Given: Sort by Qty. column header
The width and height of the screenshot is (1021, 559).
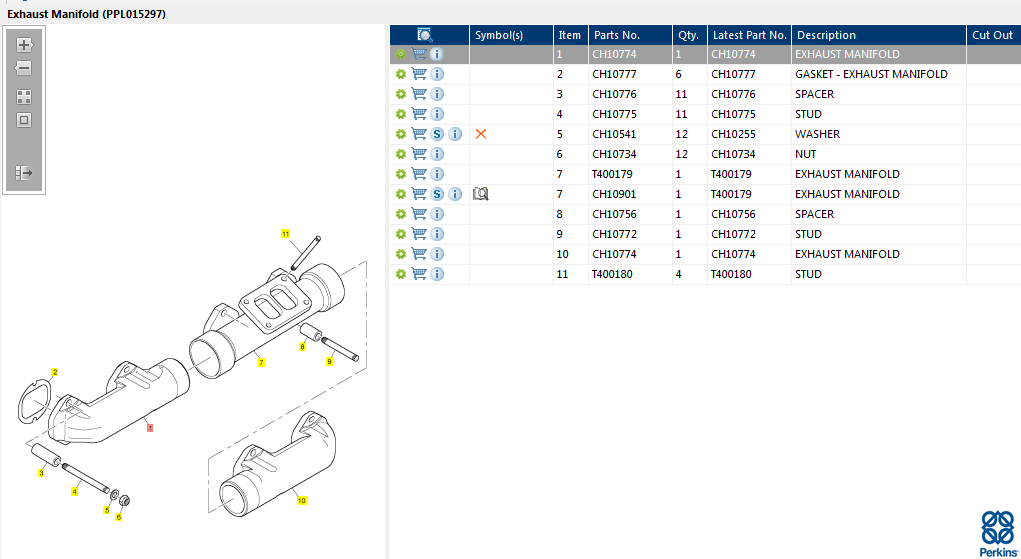Looking at the screenshot, I should pos(690,35).
